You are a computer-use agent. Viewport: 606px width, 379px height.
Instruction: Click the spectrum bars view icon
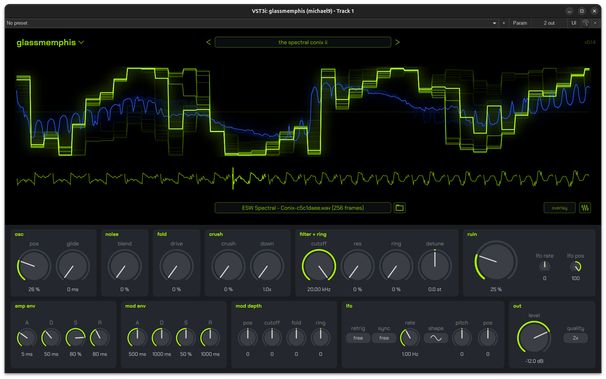[x=585, y=208]
